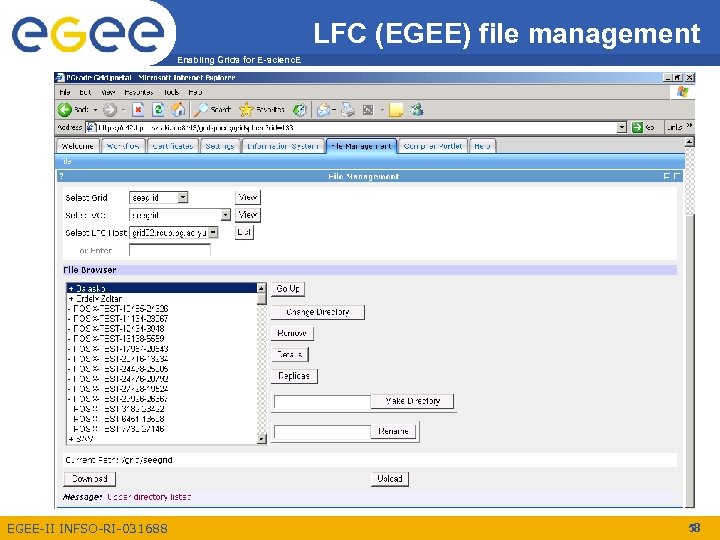Open the Forward button history dropdown arrow

pyautogui.click(x=123, y=110)
